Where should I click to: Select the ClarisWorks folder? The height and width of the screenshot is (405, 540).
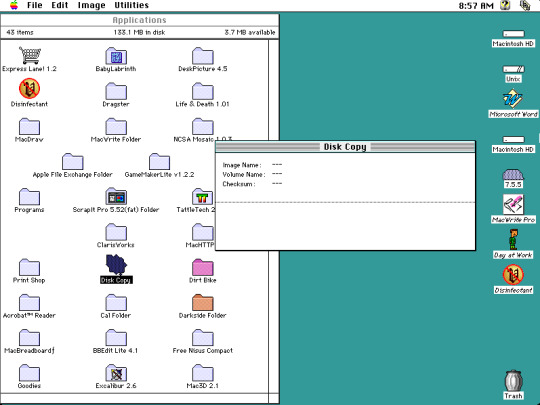click(x=116, y=232)
